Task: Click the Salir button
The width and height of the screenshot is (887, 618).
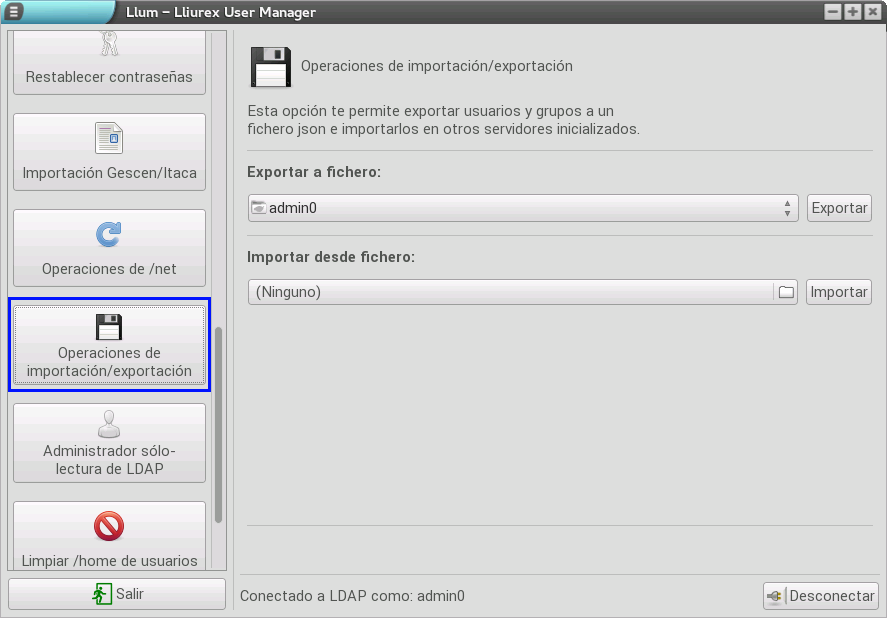Action: pos(117,594)
